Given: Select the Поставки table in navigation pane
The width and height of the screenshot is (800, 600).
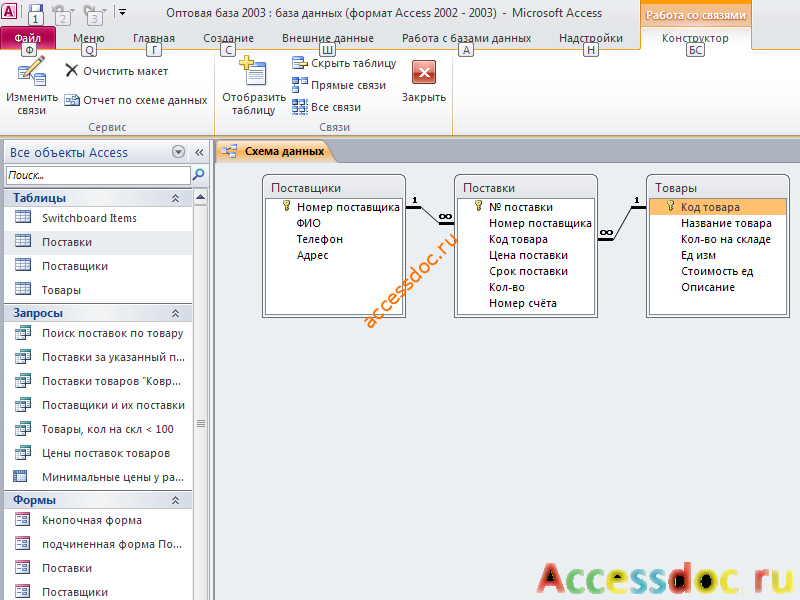Looking at the screenshot, I should 98,242.
